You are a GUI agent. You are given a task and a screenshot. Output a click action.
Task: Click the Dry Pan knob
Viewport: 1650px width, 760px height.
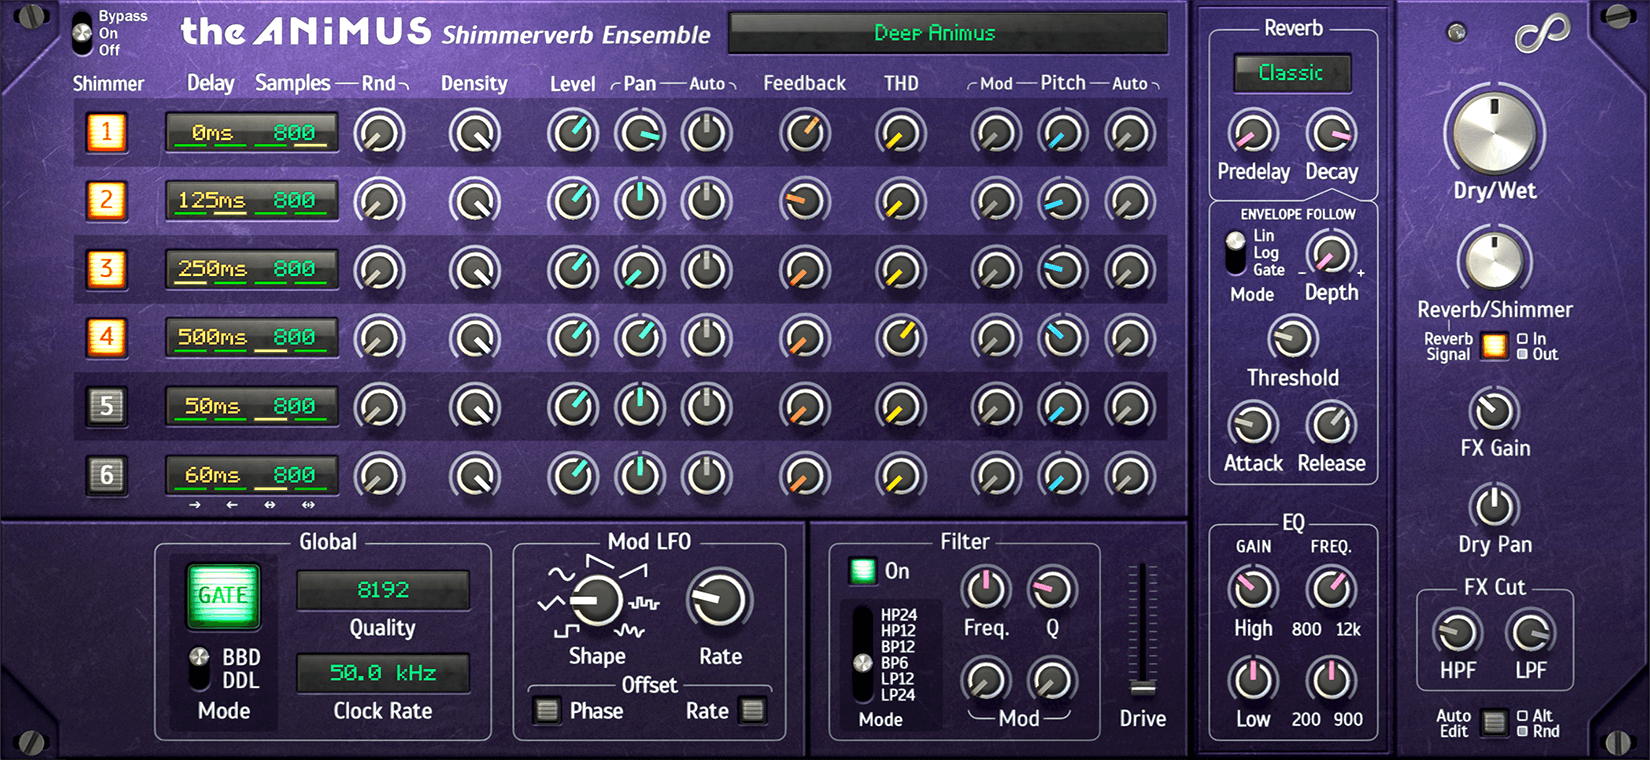[x=1494, y=506]
